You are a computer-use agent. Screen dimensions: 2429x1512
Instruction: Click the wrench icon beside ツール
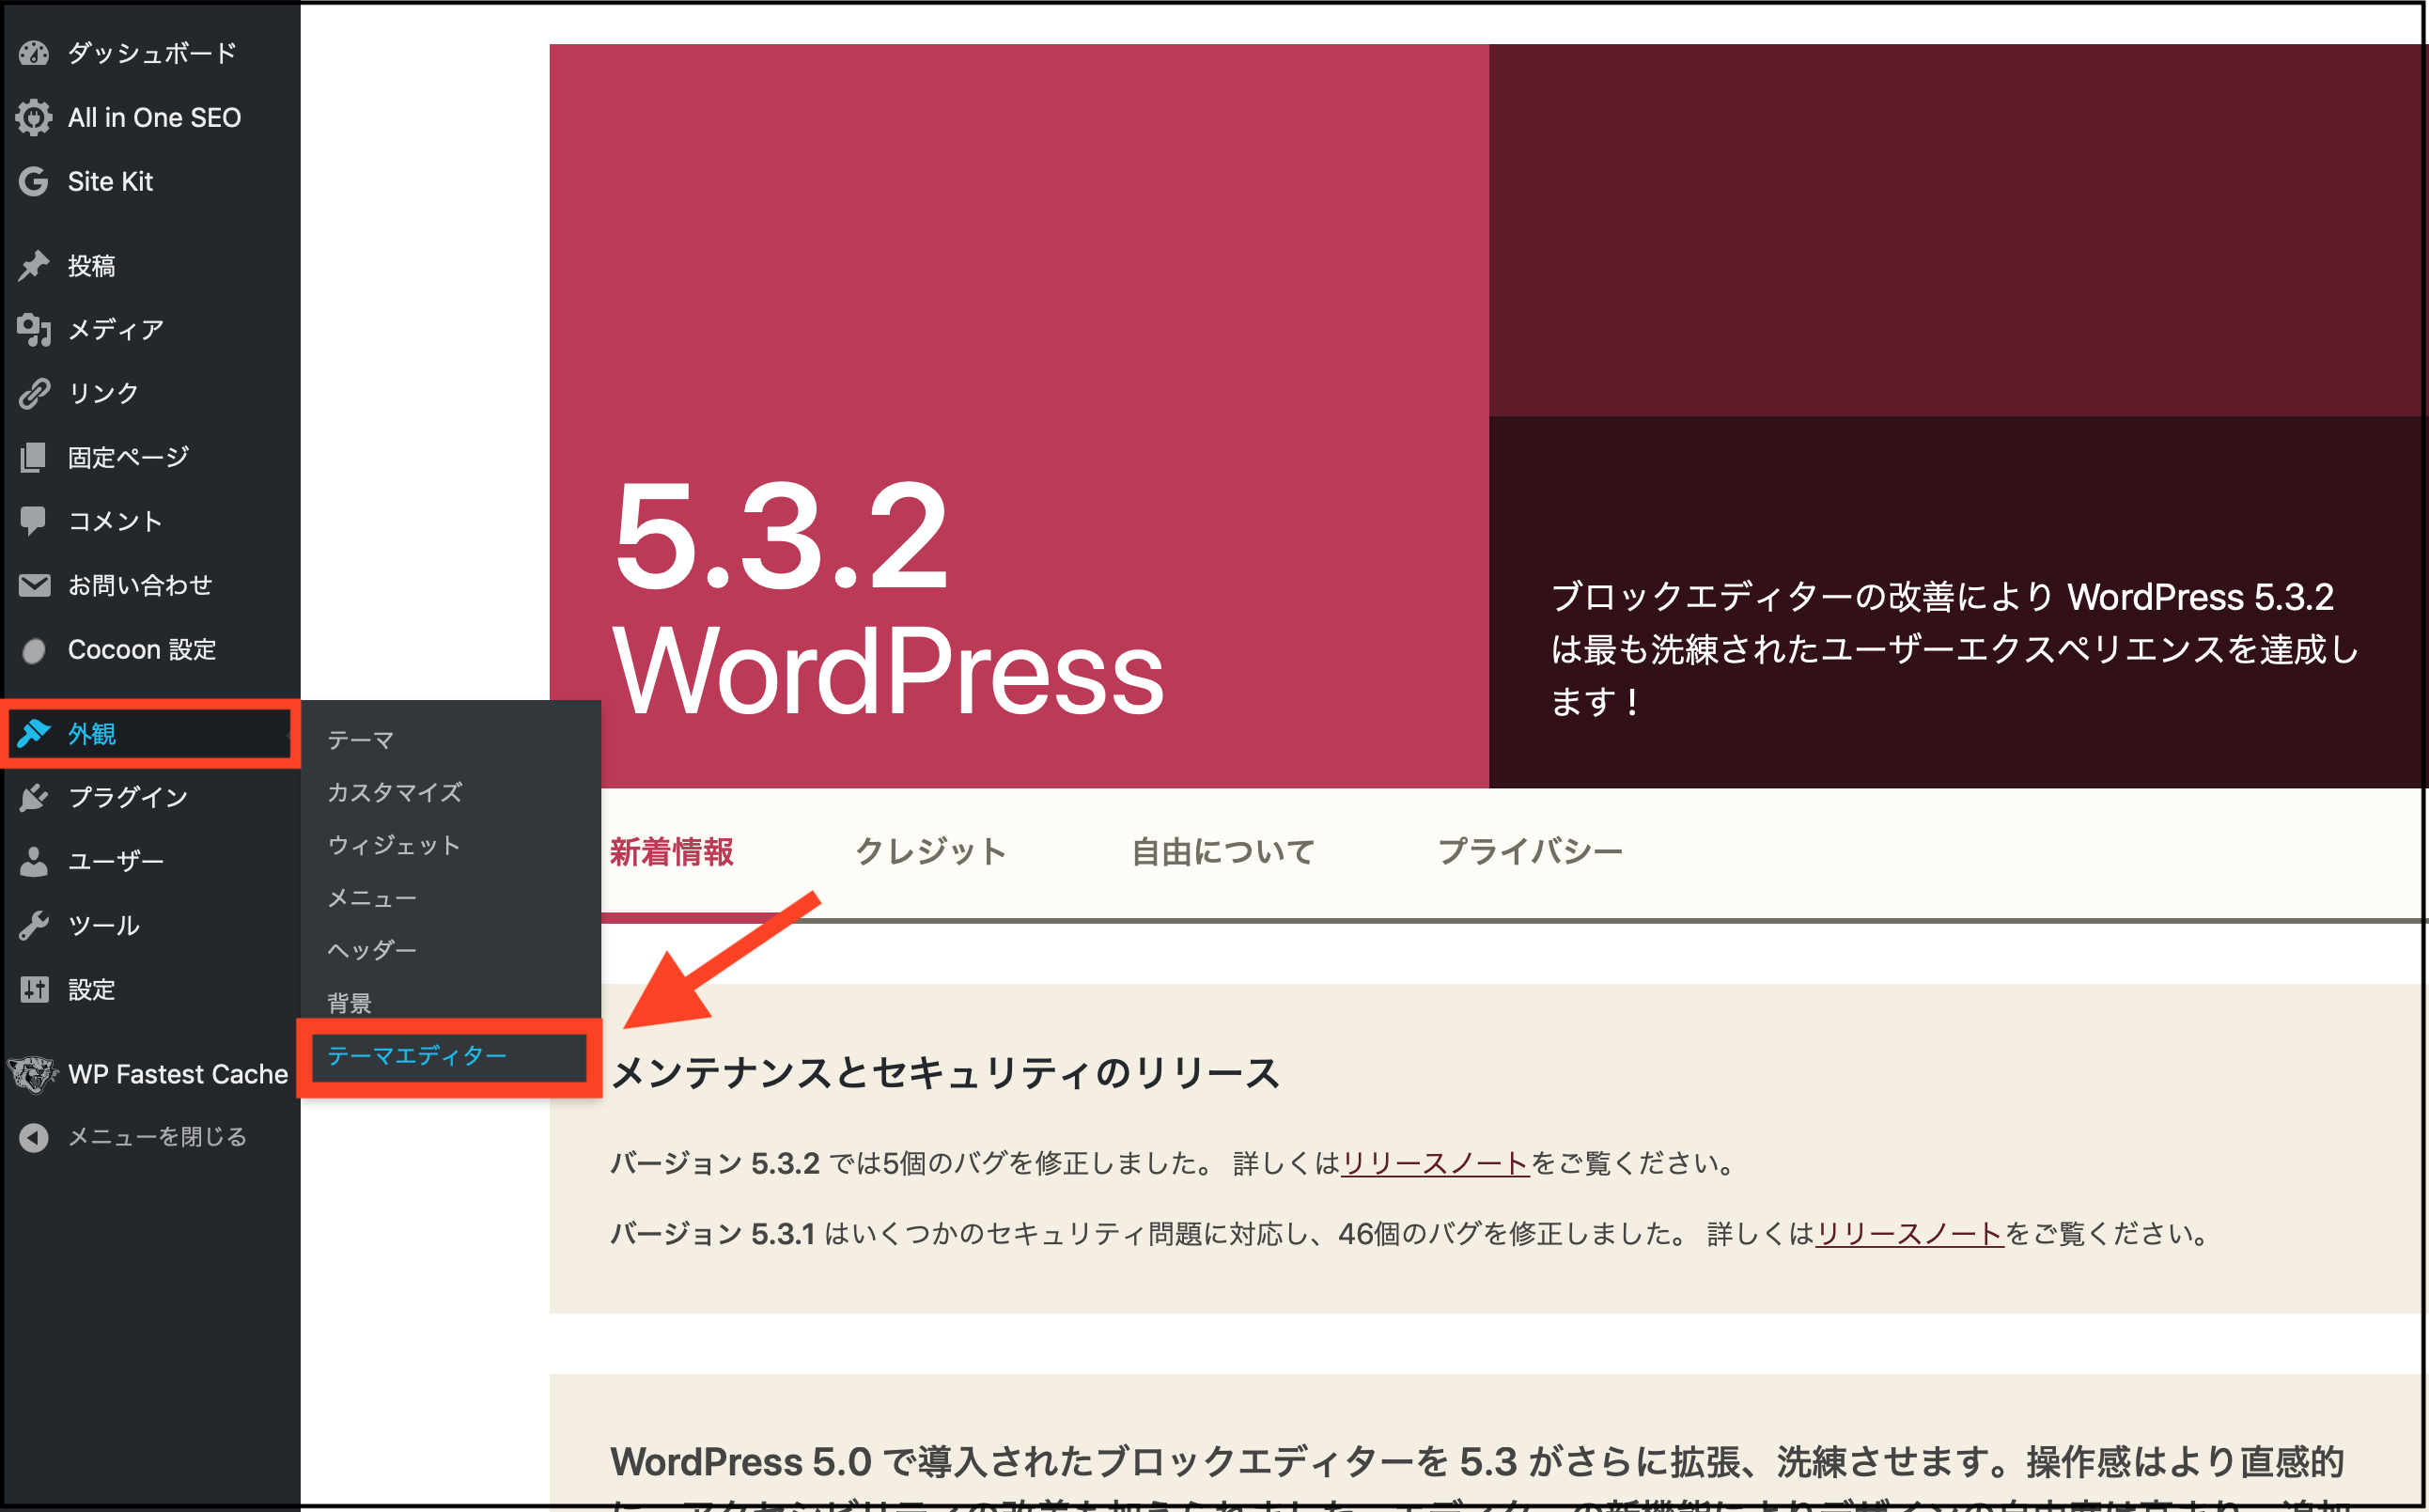coord(34,925)
